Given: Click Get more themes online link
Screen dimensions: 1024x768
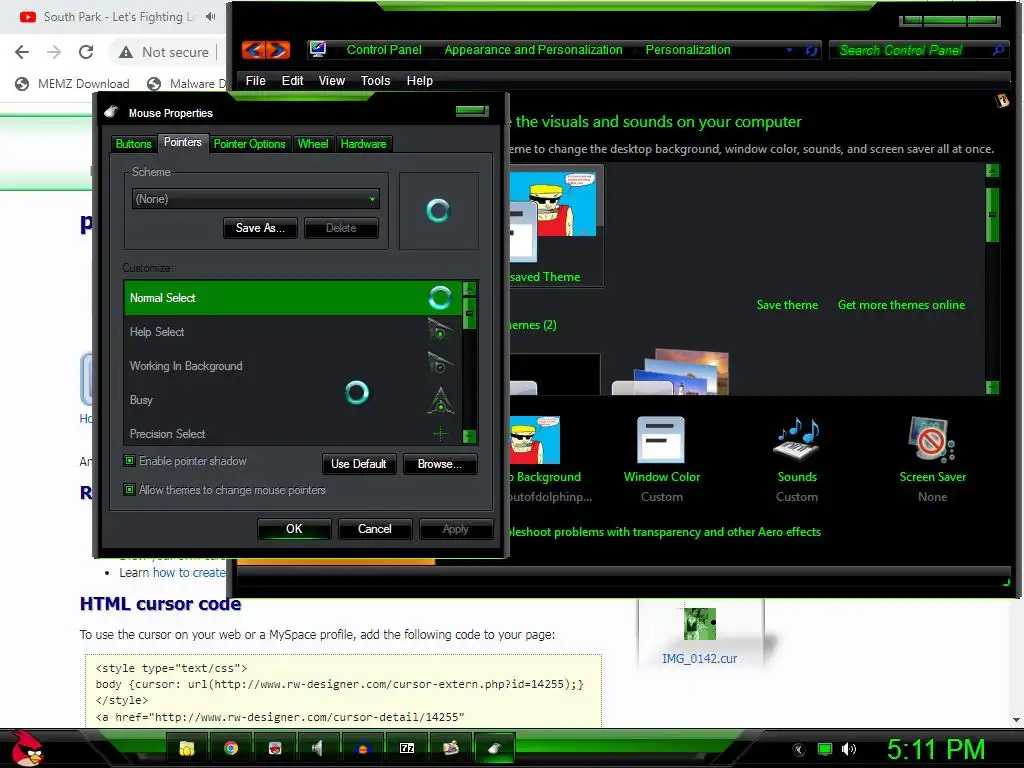Looking at the screenshot, I should click(901, 305).
